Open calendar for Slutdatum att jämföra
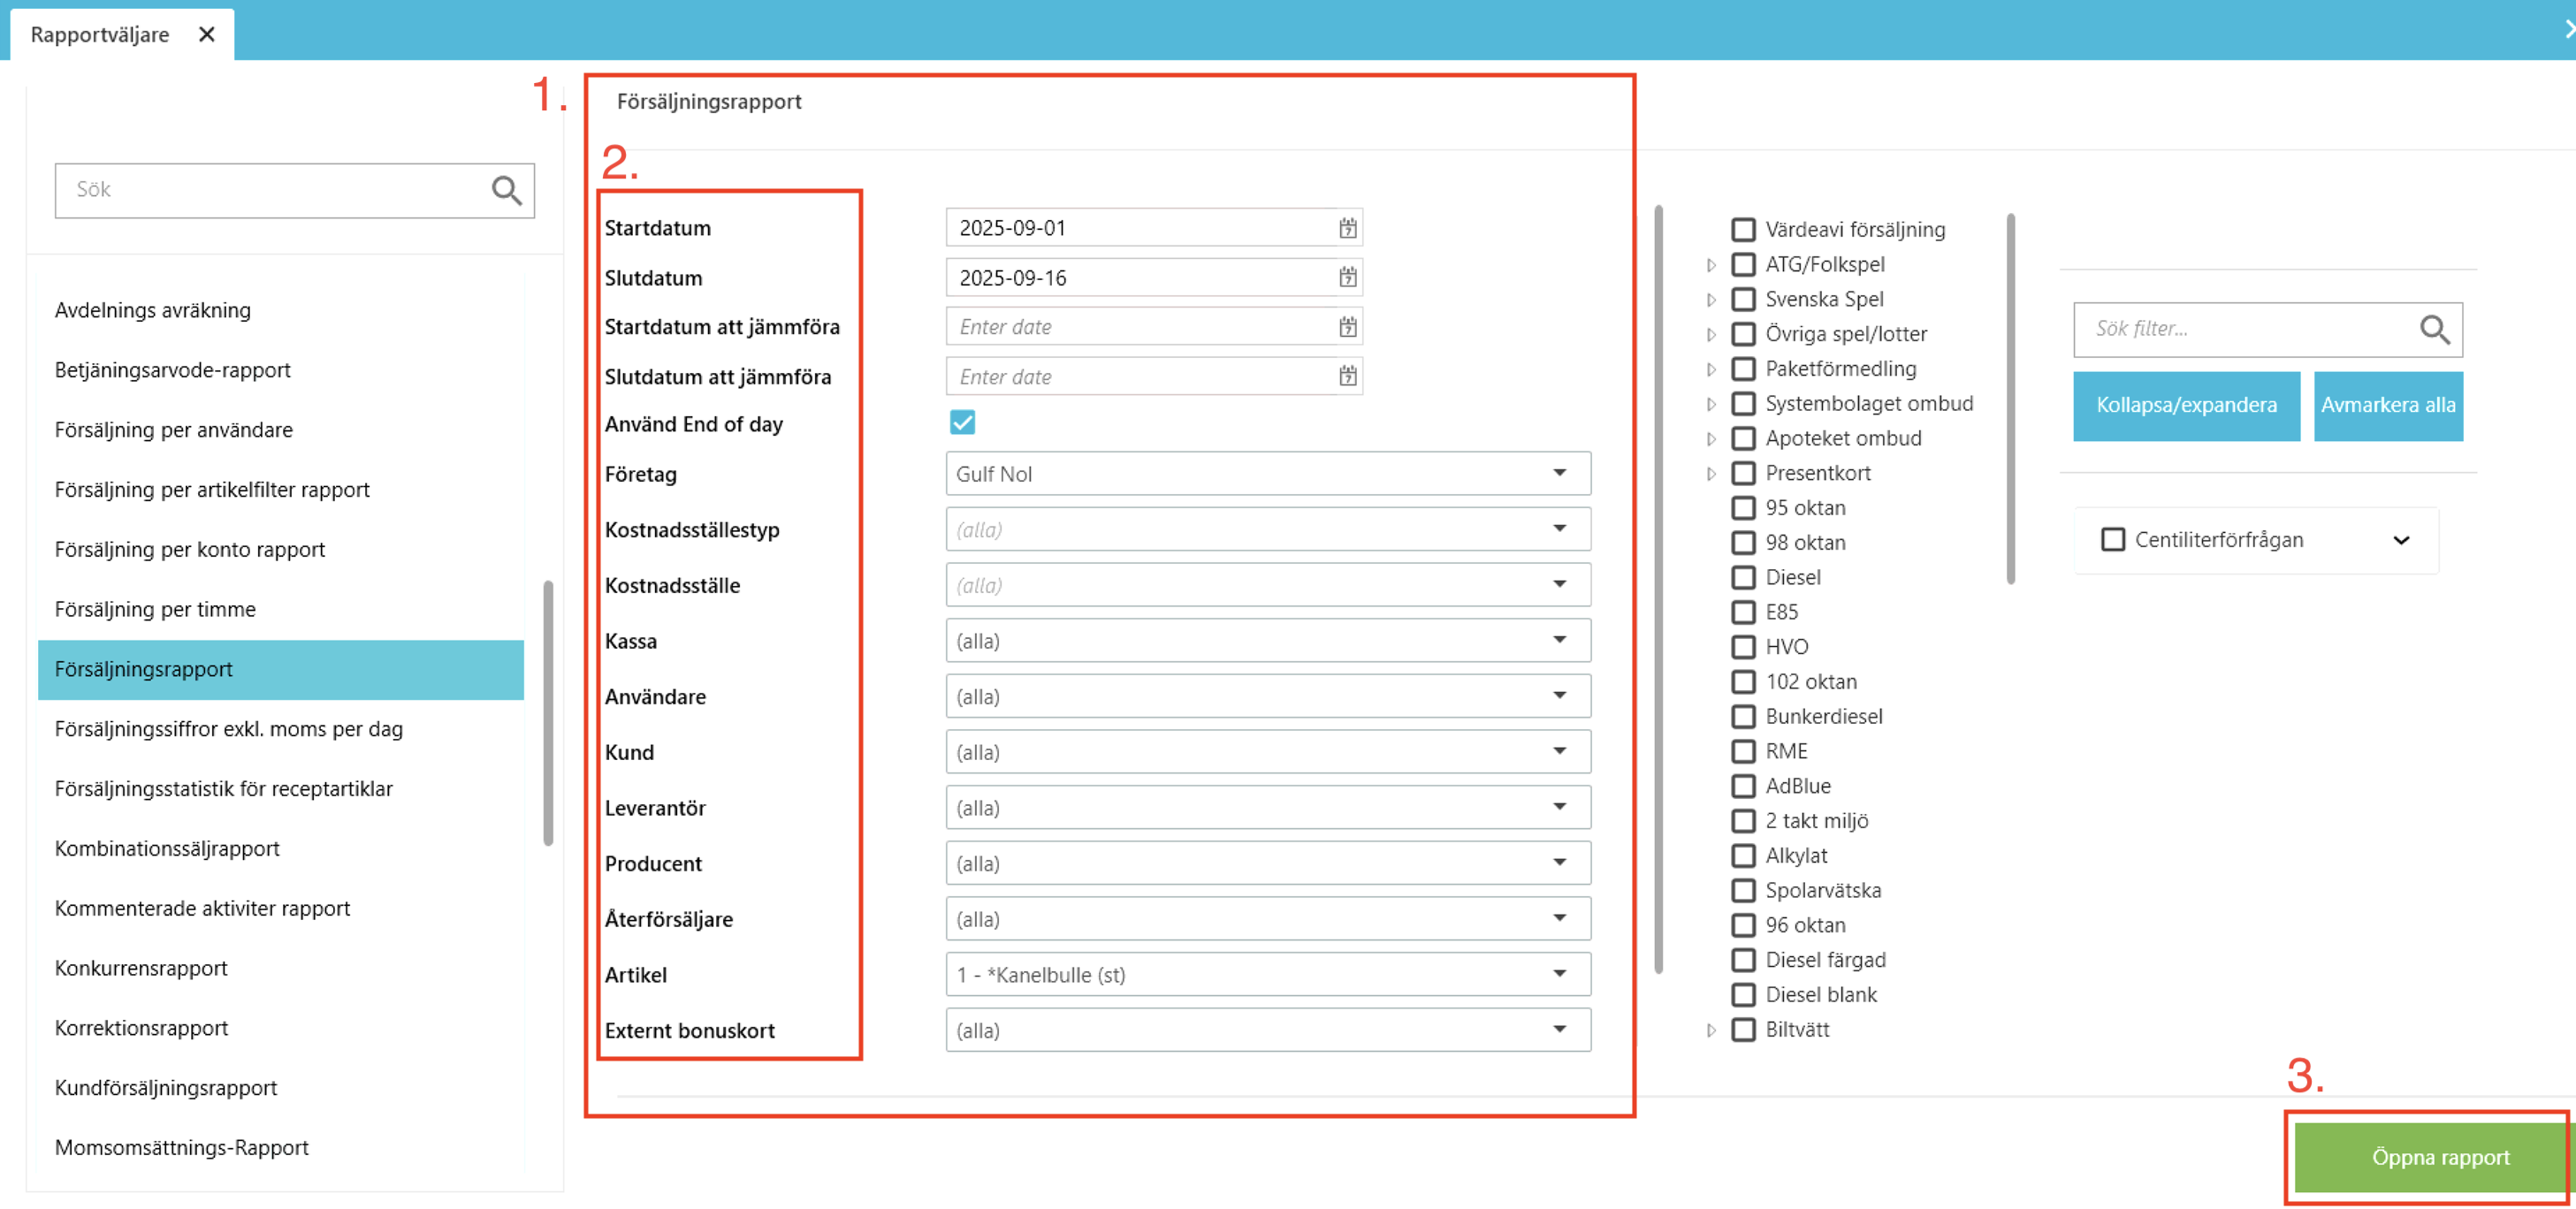Viewport: 2576px width, 1209px height. click(1347, 377)
